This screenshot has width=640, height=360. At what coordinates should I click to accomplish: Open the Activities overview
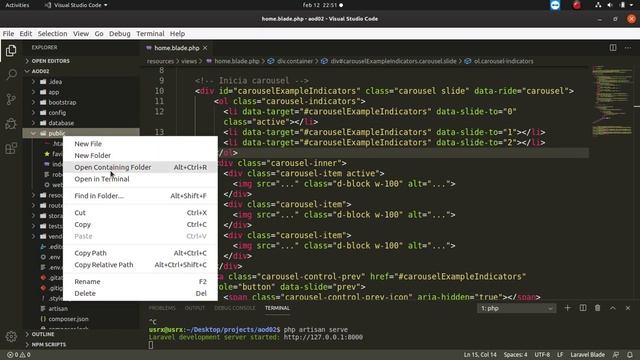[x=17, y=5]
